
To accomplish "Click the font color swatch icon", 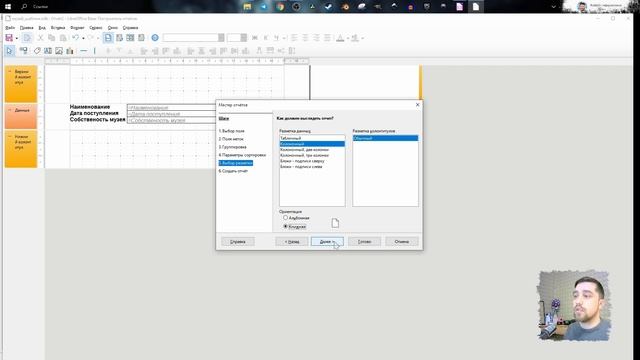I will point(340,38).
